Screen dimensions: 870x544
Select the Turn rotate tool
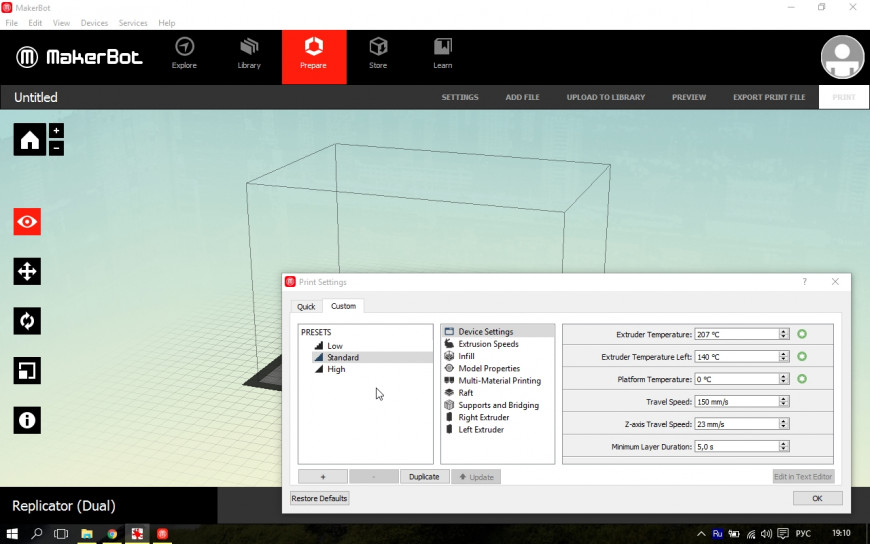pyautogui.click(x=27, y=321)
